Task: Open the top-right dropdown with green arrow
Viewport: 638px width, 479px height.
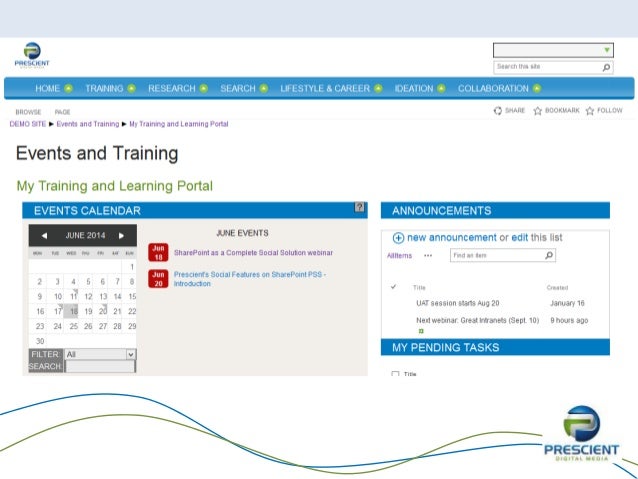Action: pyautogui.click(x=553, y=50)
